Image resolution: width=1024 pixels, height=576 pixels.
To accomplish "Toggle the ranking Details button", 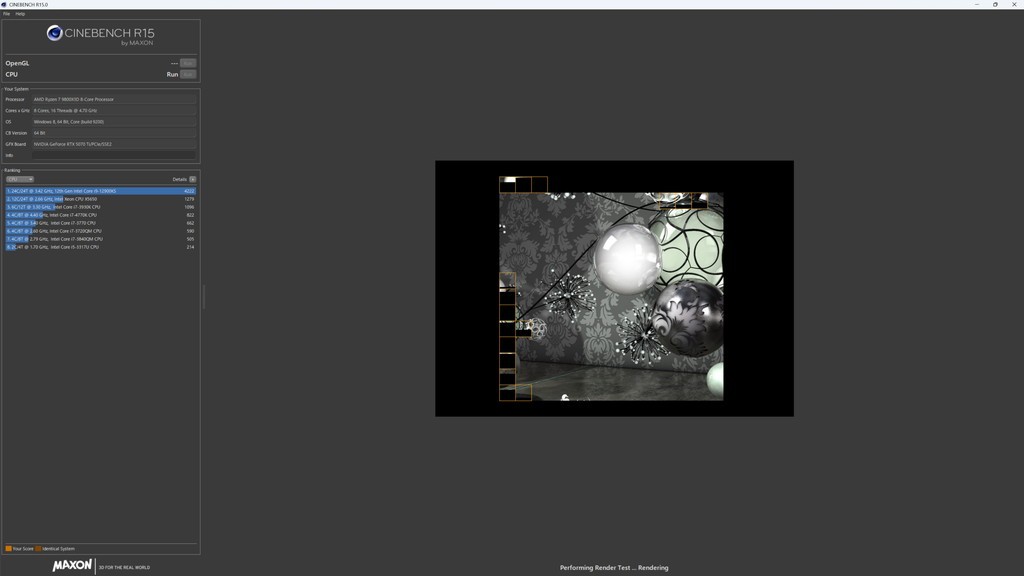I will pyautogui.click(x=193, y=179).
